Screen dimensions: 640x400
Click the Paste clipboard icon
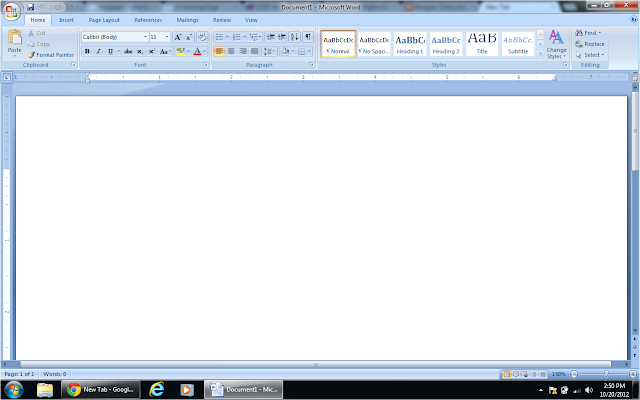[x=15, y=37]
